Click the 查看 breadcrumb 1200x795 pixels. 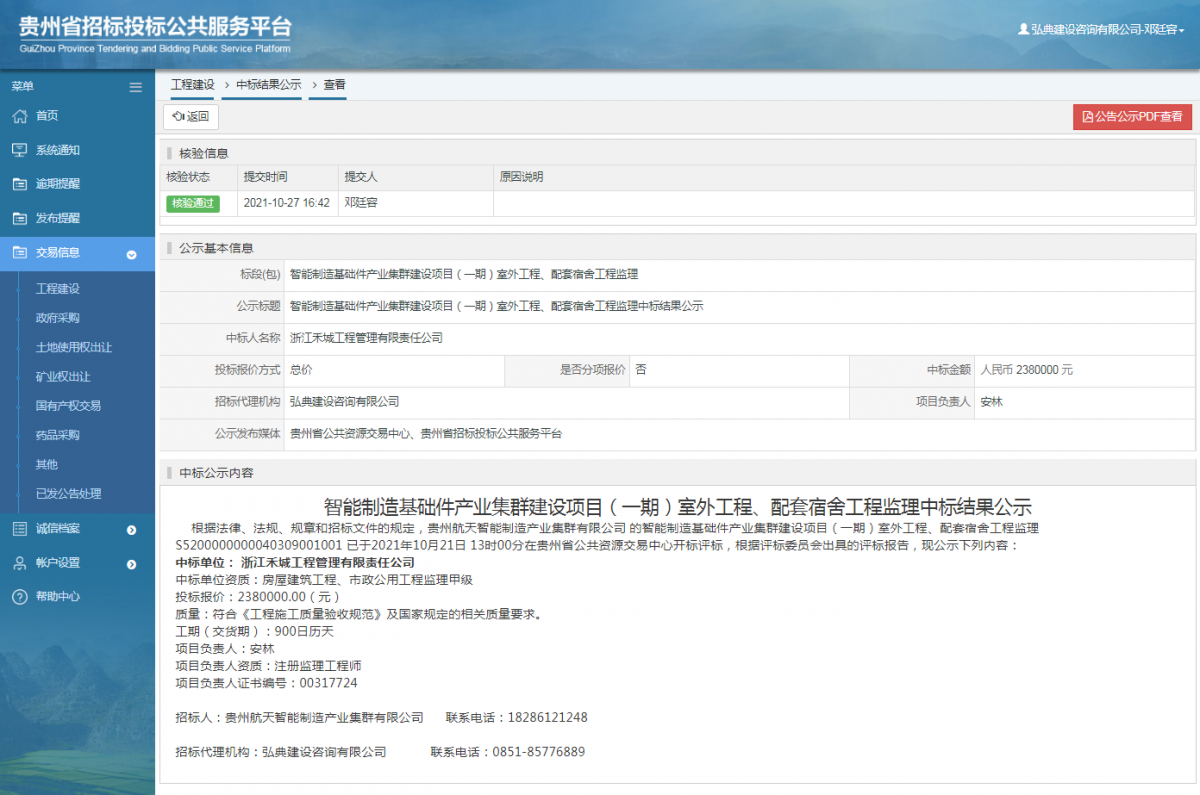pyautogui.click(x=334, y=85)
